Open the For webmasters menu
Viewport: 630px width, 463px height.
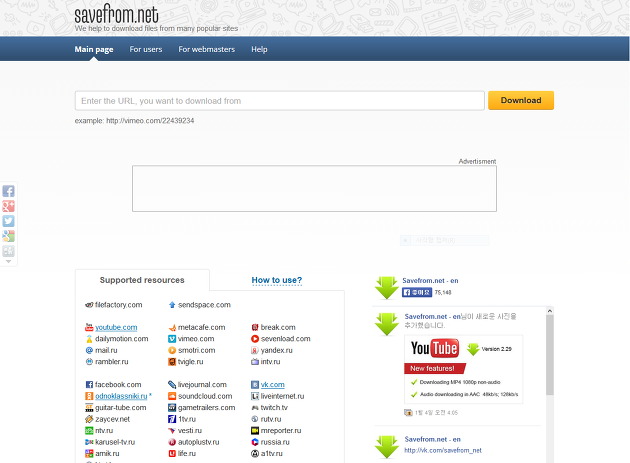click(207, 49)
